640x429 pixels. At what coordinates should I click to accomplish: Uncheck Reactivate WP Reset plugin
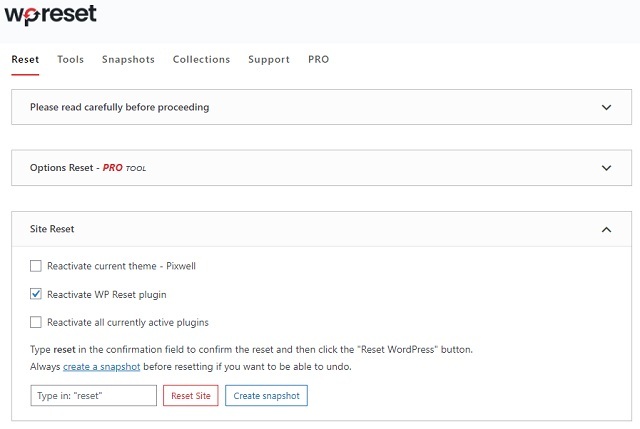point(36,294)
